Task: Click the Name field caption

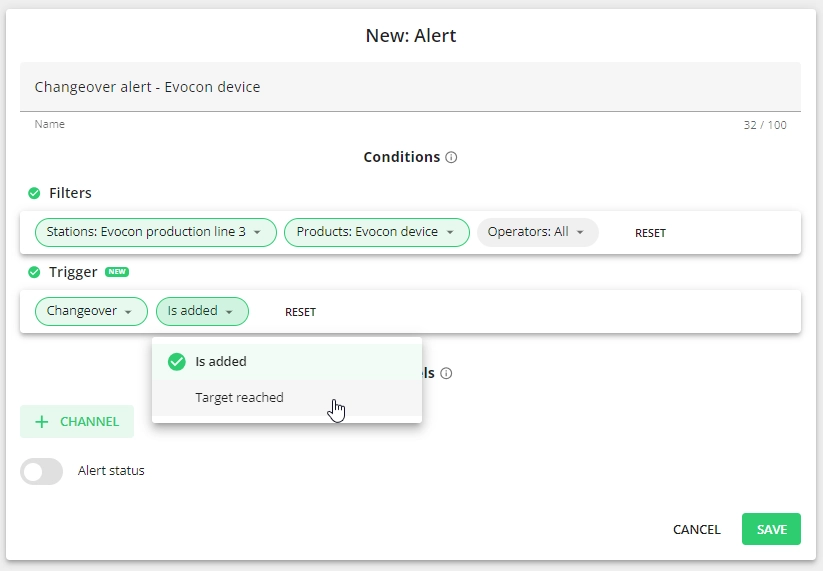Action: click(x=50, y=124)
